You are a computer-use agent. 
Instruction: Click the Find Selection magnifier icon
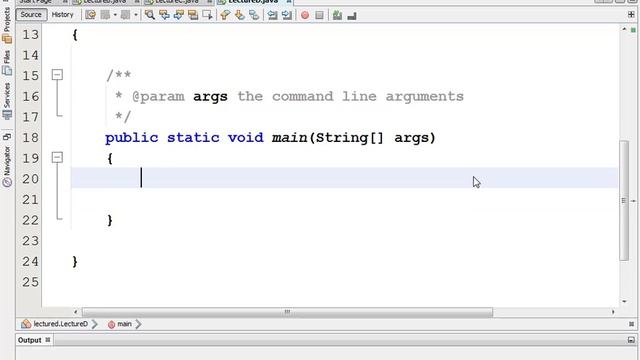coord(150,15)
